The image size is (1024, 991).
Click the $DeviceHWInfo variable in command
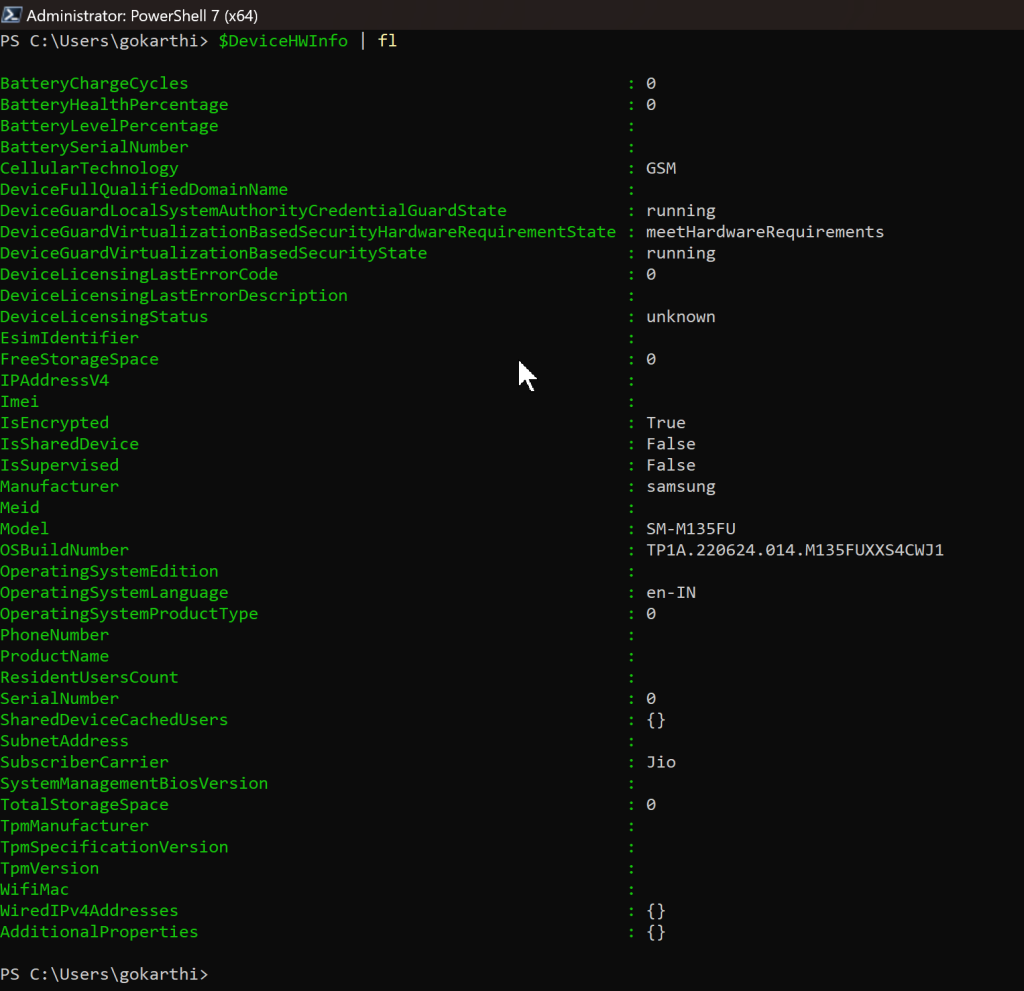(x=283, y=41)
